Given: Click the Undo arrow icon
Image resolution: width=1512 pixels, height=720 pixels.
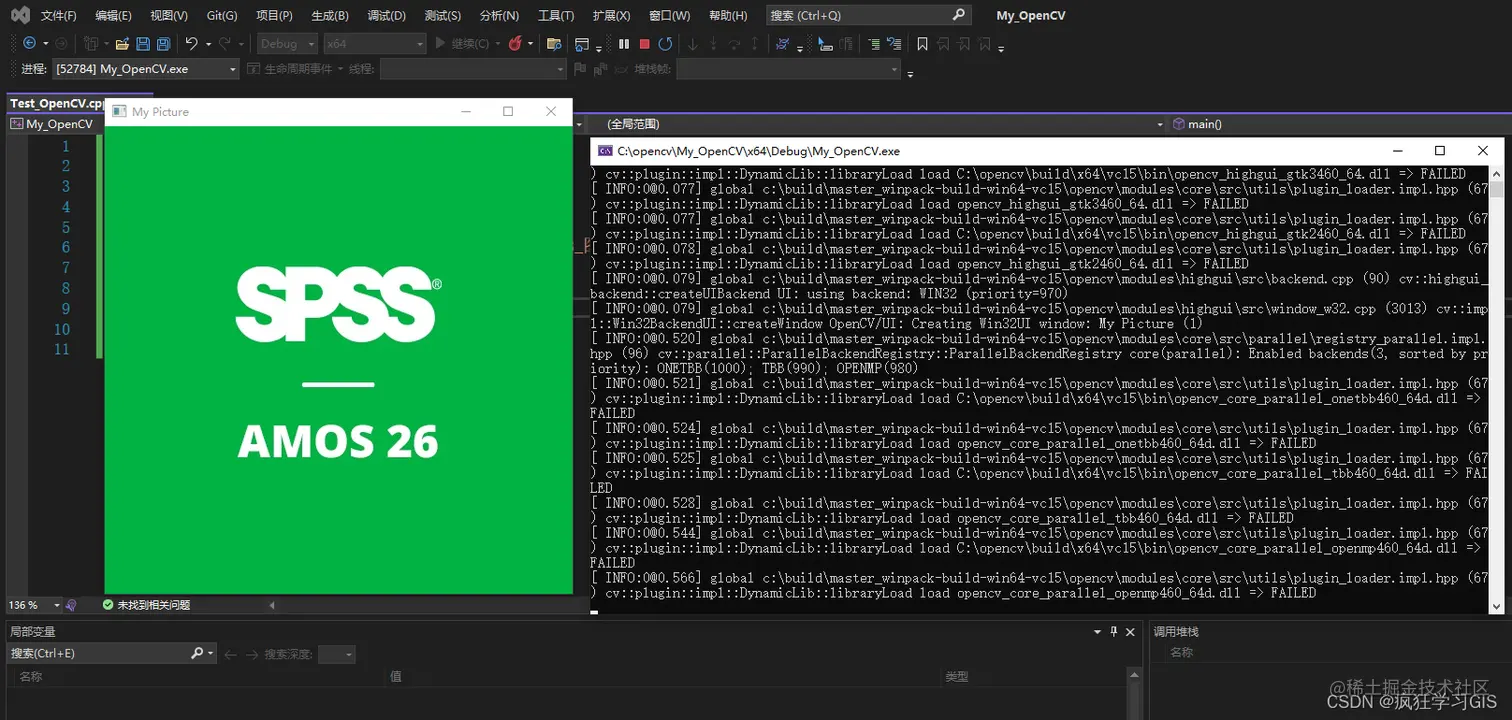Looking at the screenshot, I should tap(192, 44).
